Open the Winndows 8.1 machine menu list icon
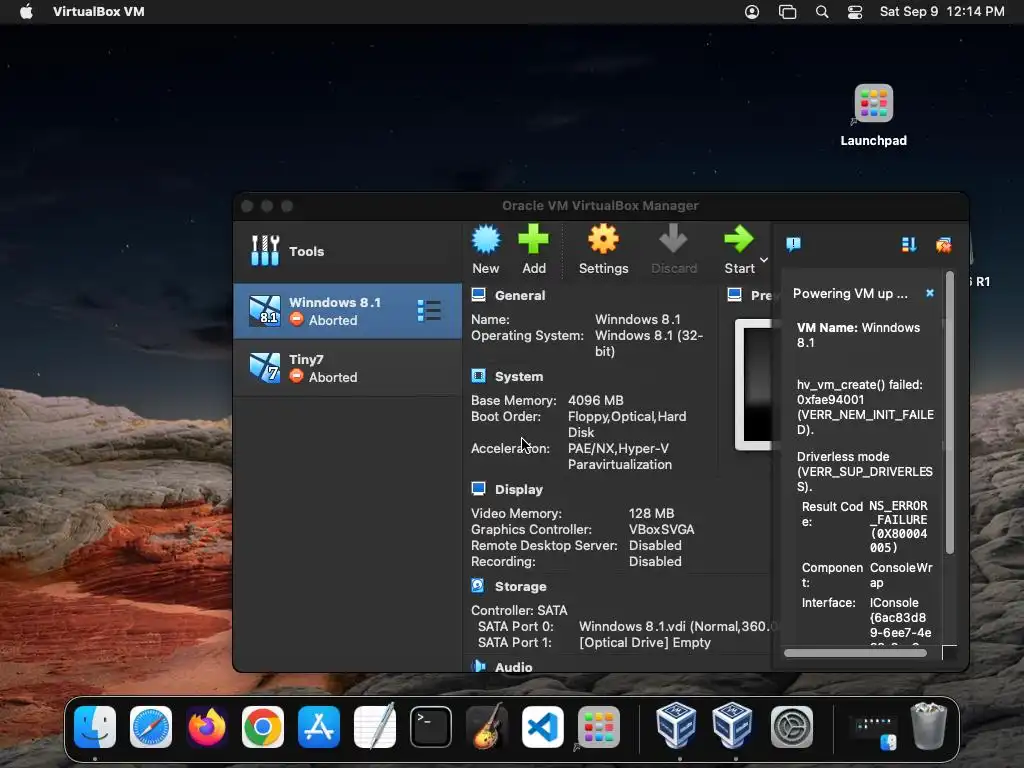The width and height of the screenshot is (1024, 768). coord(429,311)
